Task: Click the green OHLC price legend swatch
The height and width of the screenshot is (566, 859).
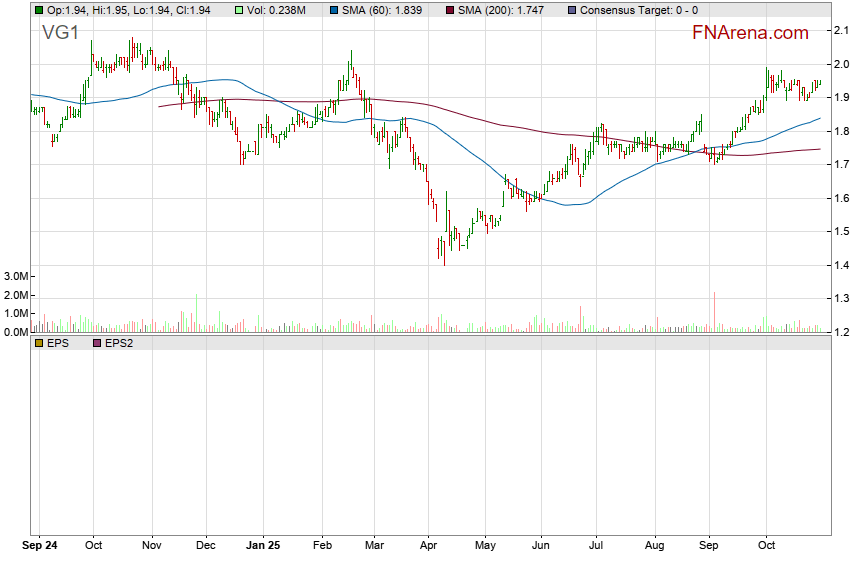Action: pyautogui.click(x=39, y=10)
